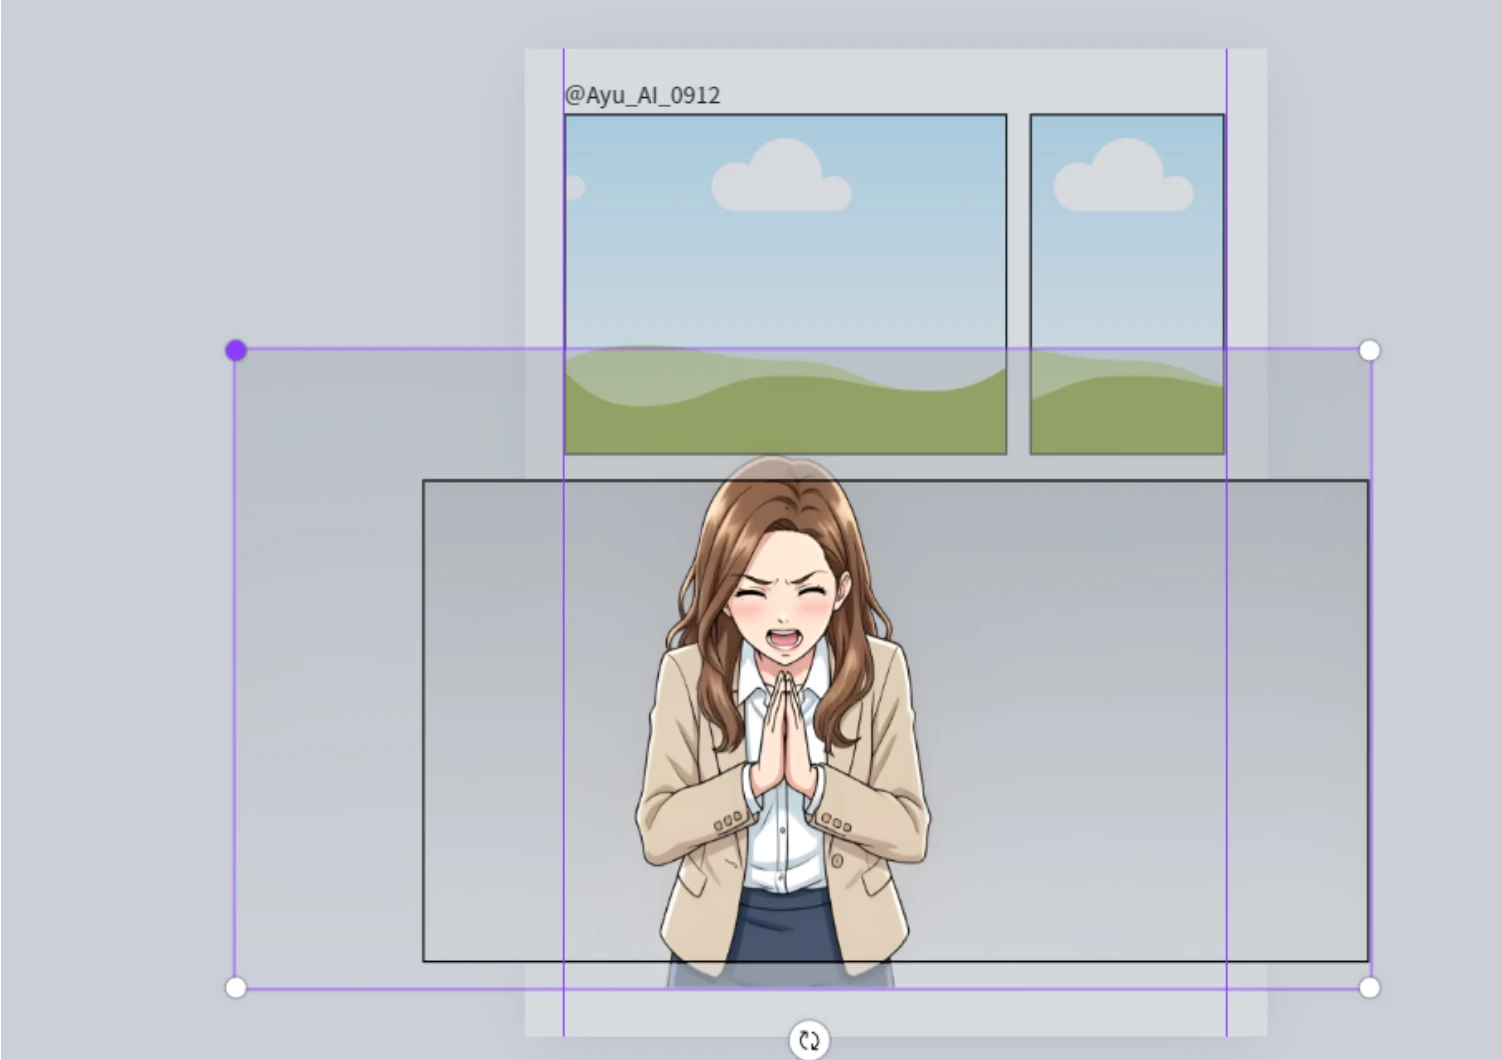Click the cloud in the left window panel
Viewport: 1502px width, 1060px height.
coord(782,178)
